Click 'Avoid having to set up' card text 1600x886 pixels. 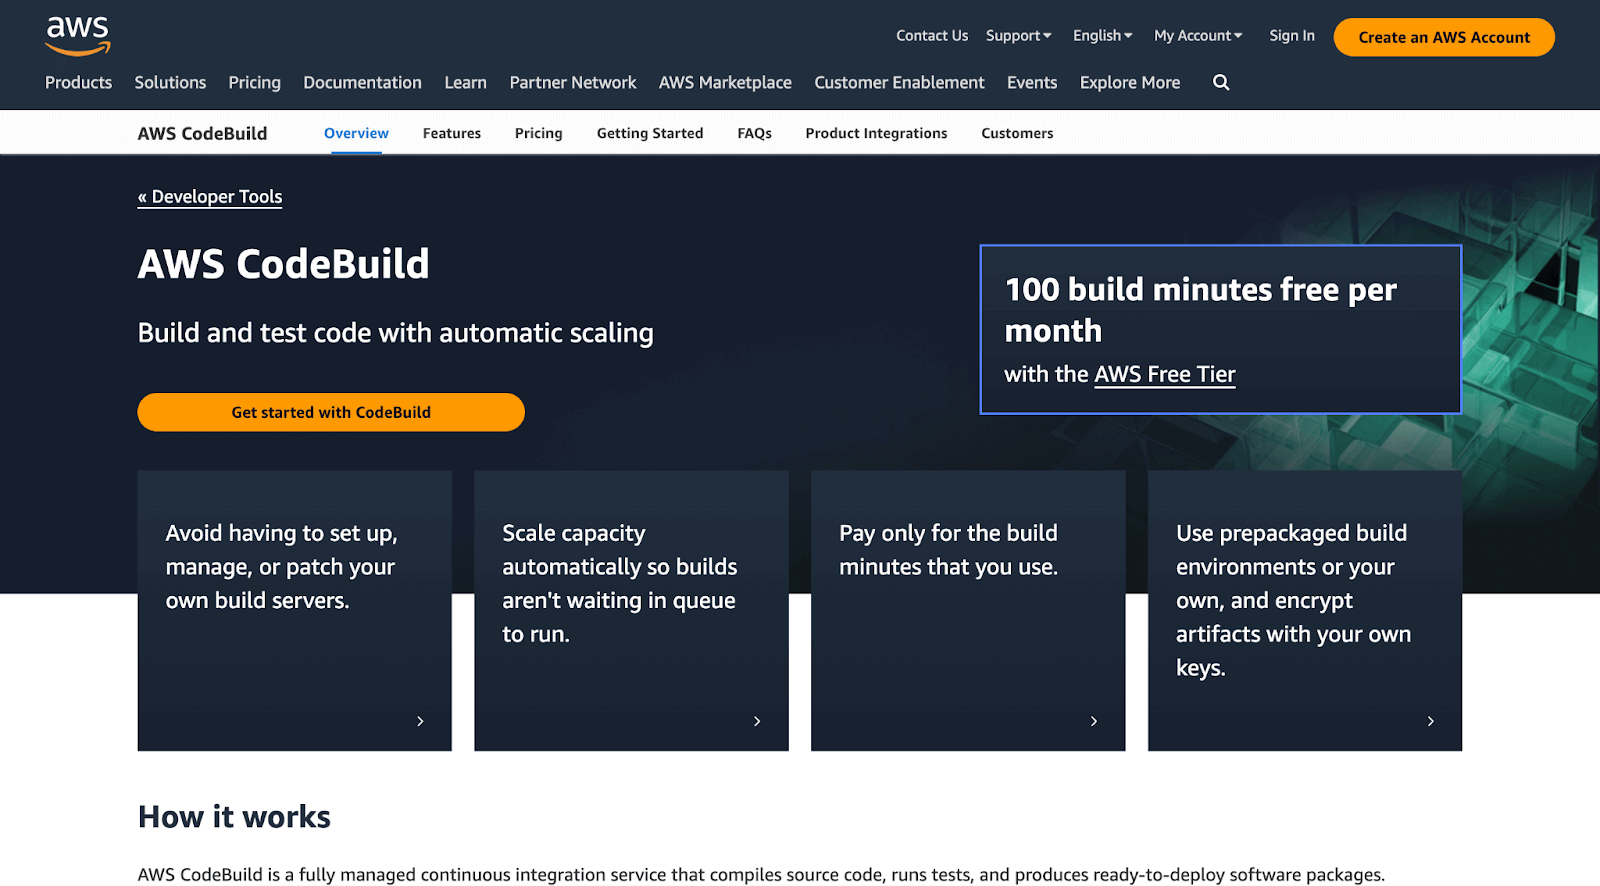(x=281, y=567)
